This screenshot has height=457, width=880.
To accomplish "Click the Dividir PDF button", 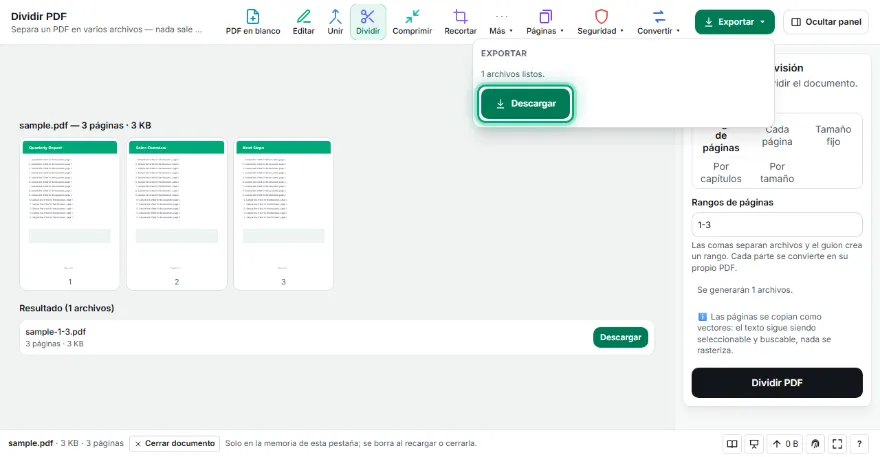I will pyautogui.click(x=777, y=383).
